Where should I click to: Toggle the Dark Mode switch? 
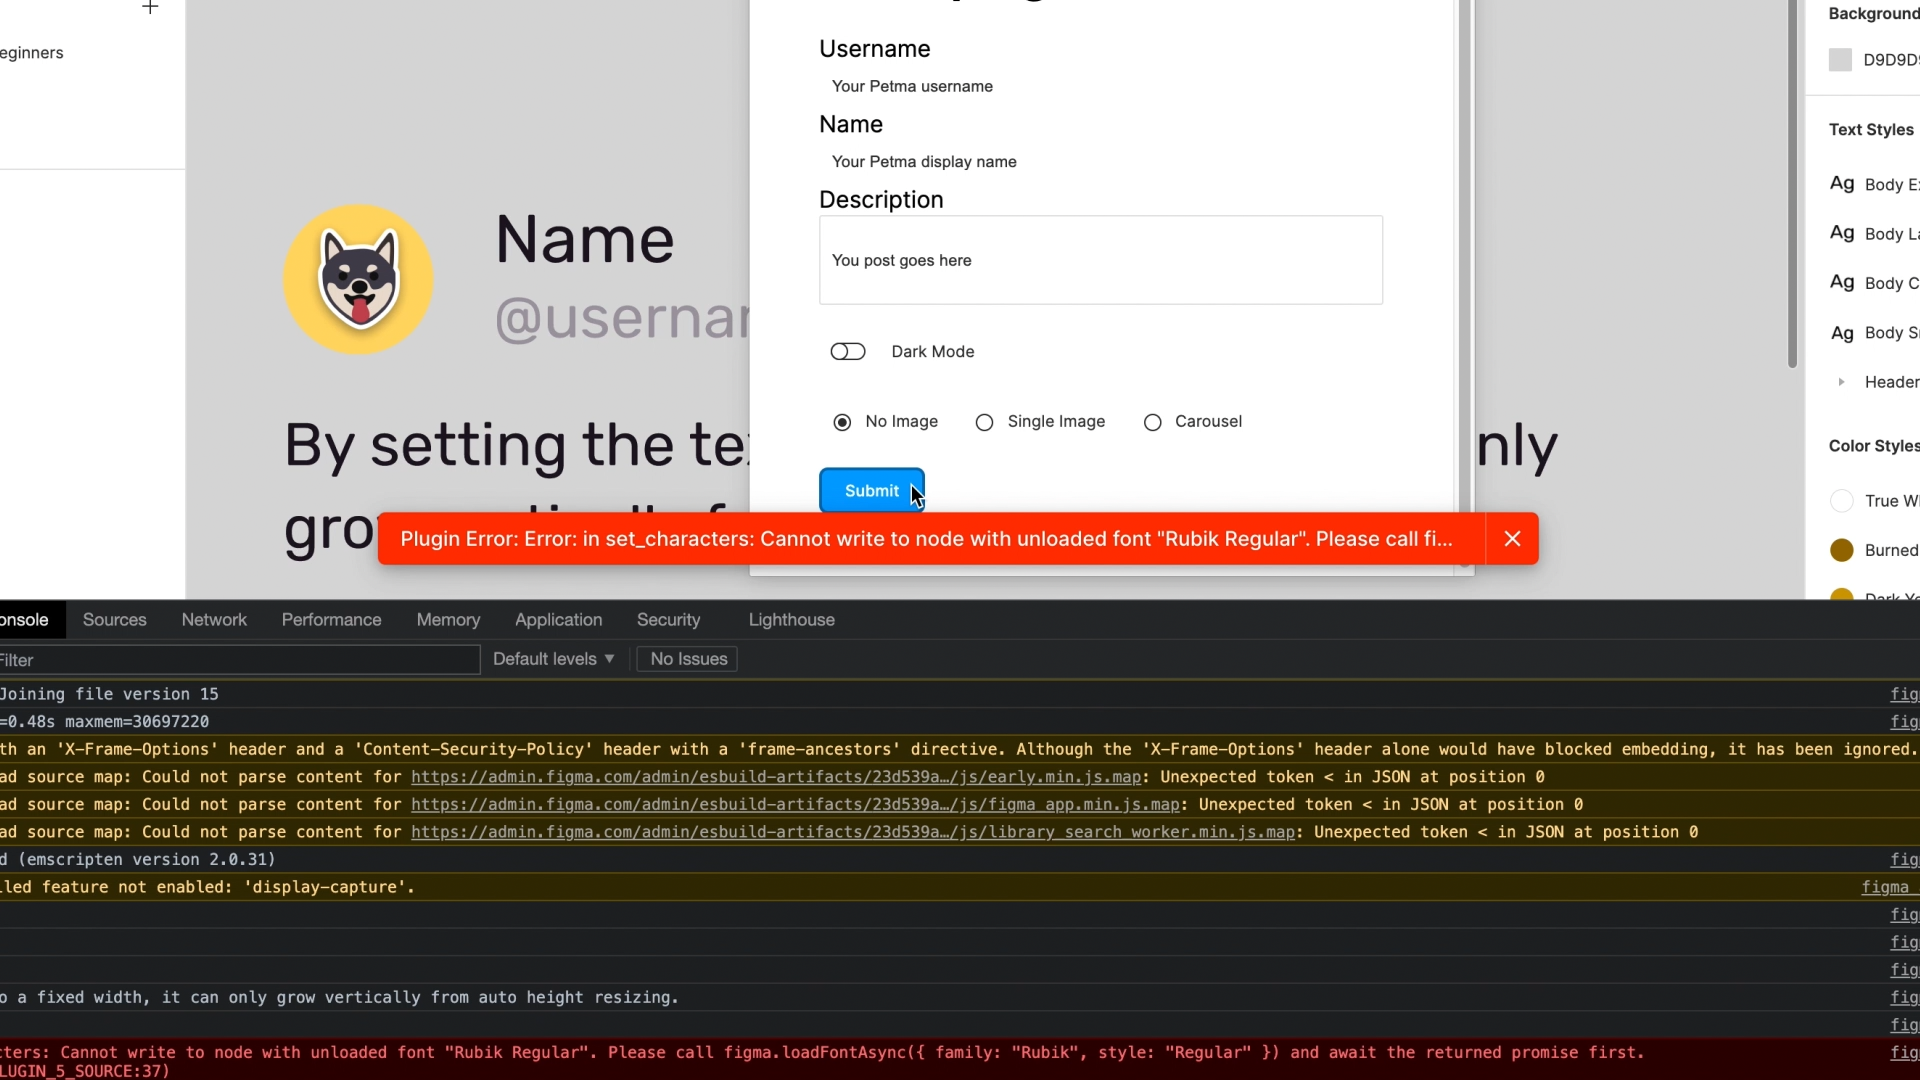click(848, 352)
